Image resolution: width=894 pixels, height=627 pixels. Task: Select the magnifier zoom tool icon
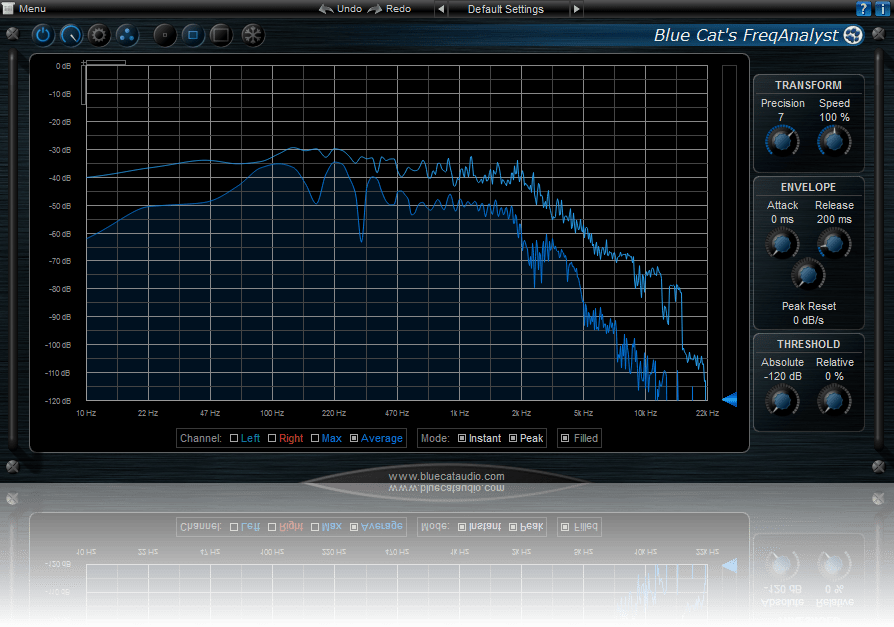[x=70, y=35]
